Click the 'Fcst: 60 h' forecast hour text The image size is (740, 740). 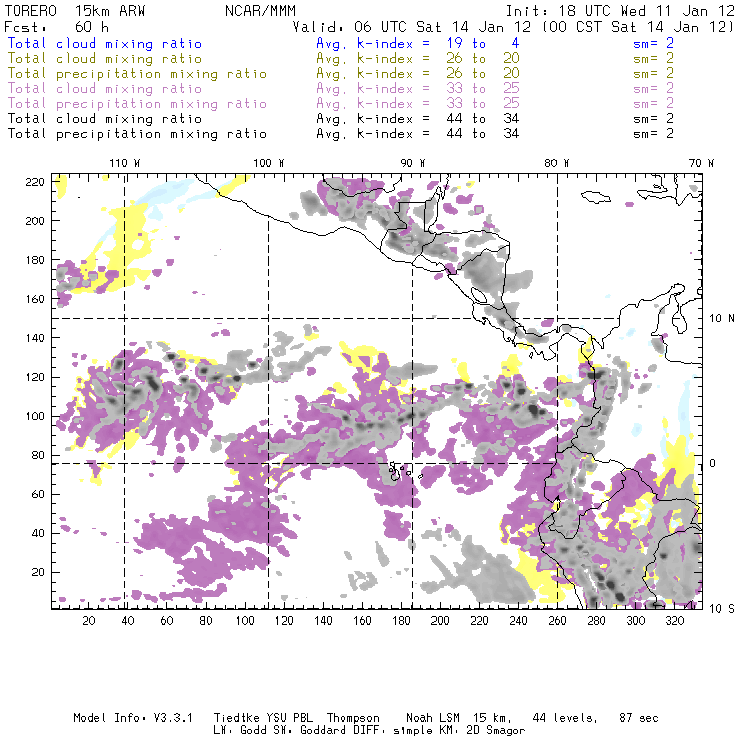click(56, 27)
